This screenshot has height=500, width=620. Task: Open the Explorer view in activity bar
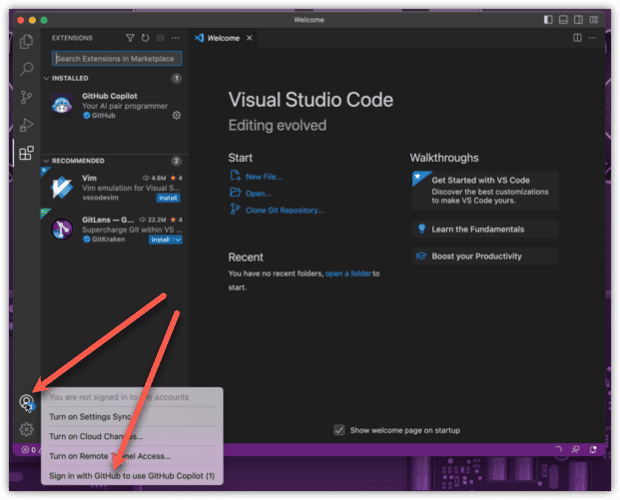pyautogui.click(x=26, y=42)
